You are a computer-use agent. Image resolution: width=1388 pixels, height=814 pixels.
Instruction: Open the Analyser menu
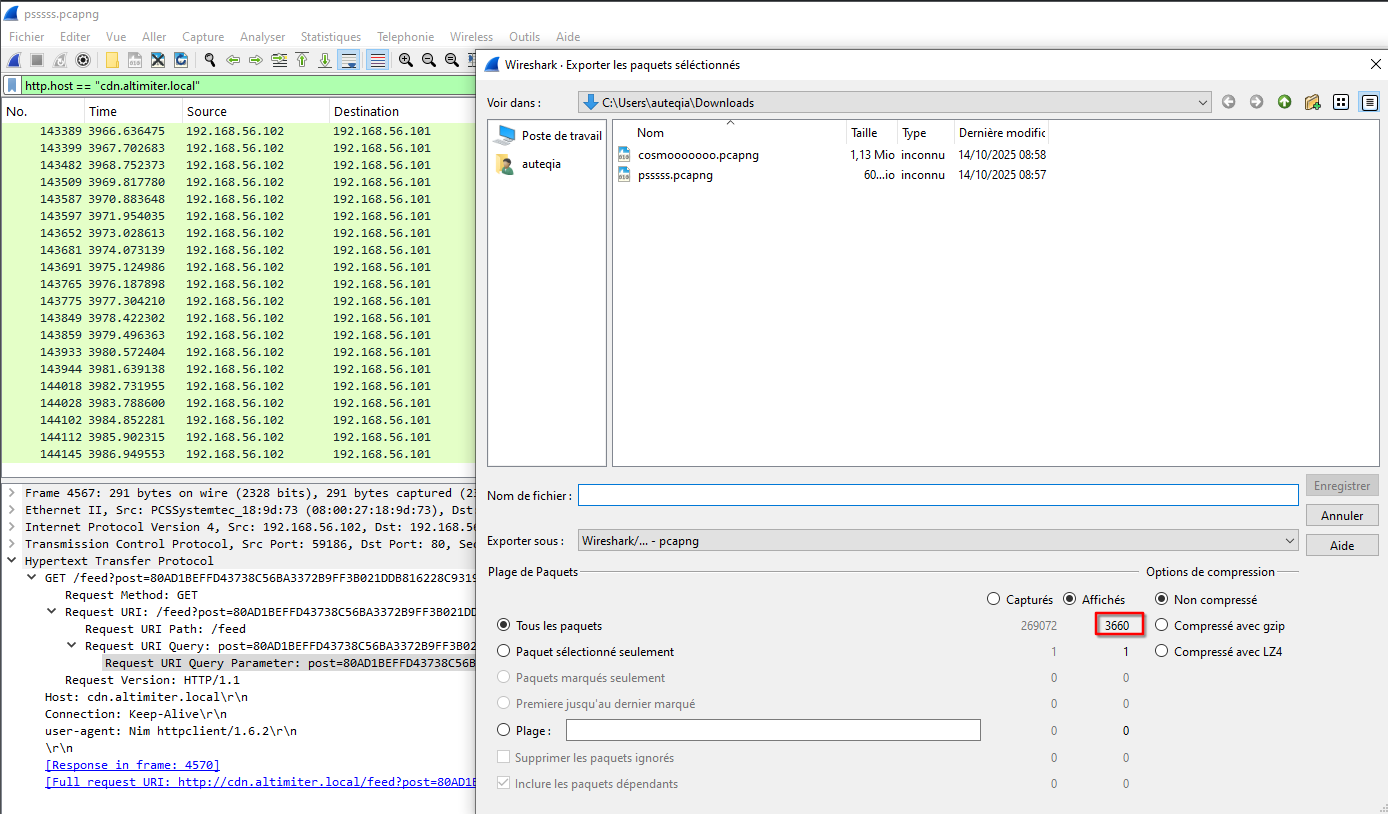262,37
